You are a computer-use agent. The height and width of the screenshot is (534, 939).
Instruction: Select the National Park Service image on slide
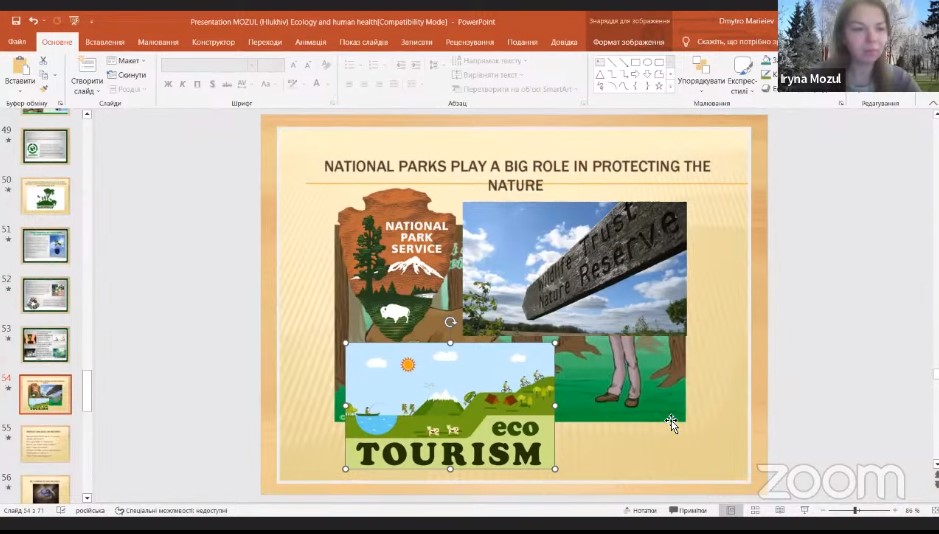tap(398, 263)
